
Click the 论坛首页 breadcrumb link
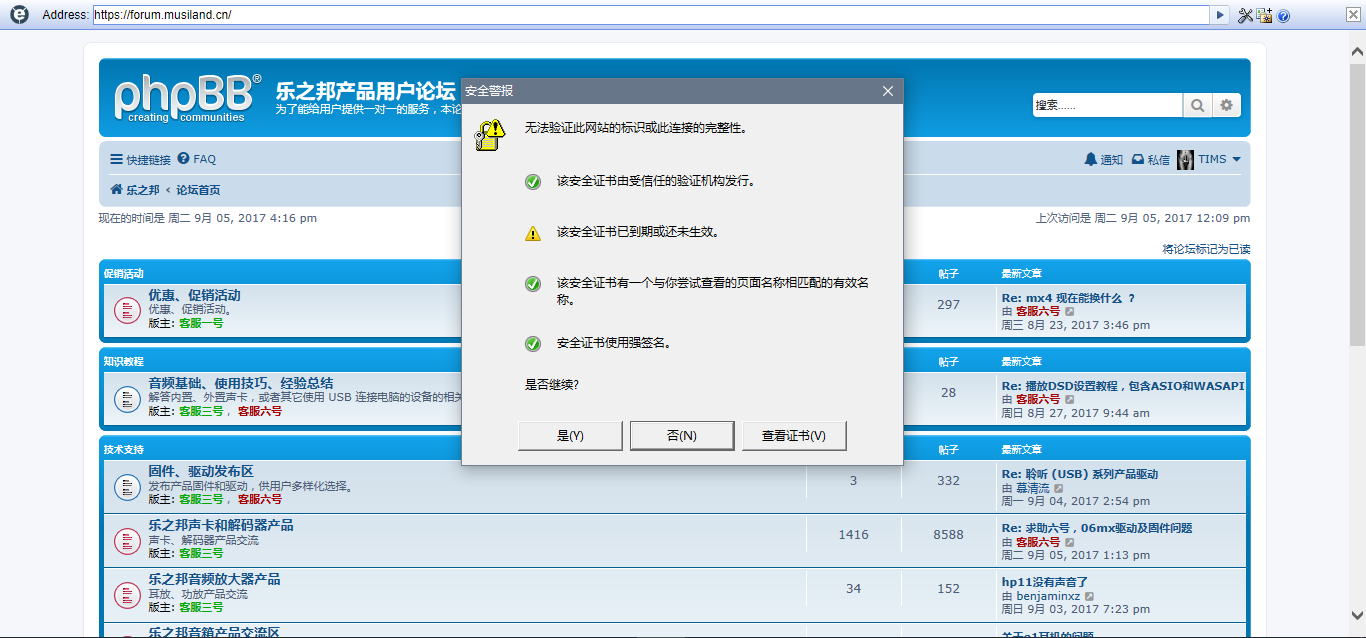tap(198, 190)
